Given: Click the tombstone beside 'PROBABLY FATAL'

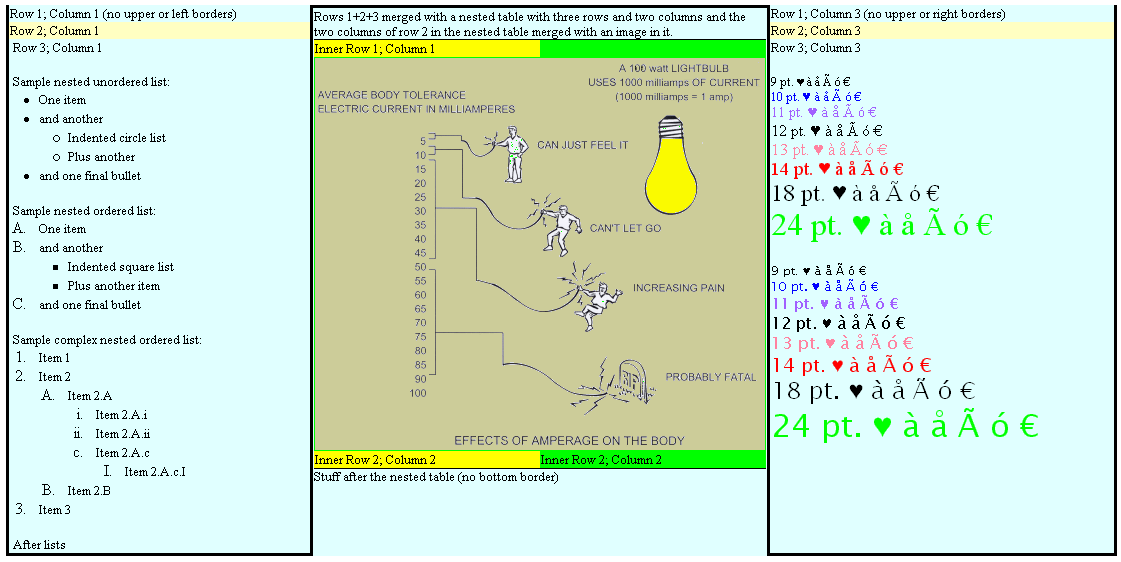Looking at the screenshot, I should (x=629, y=382).
